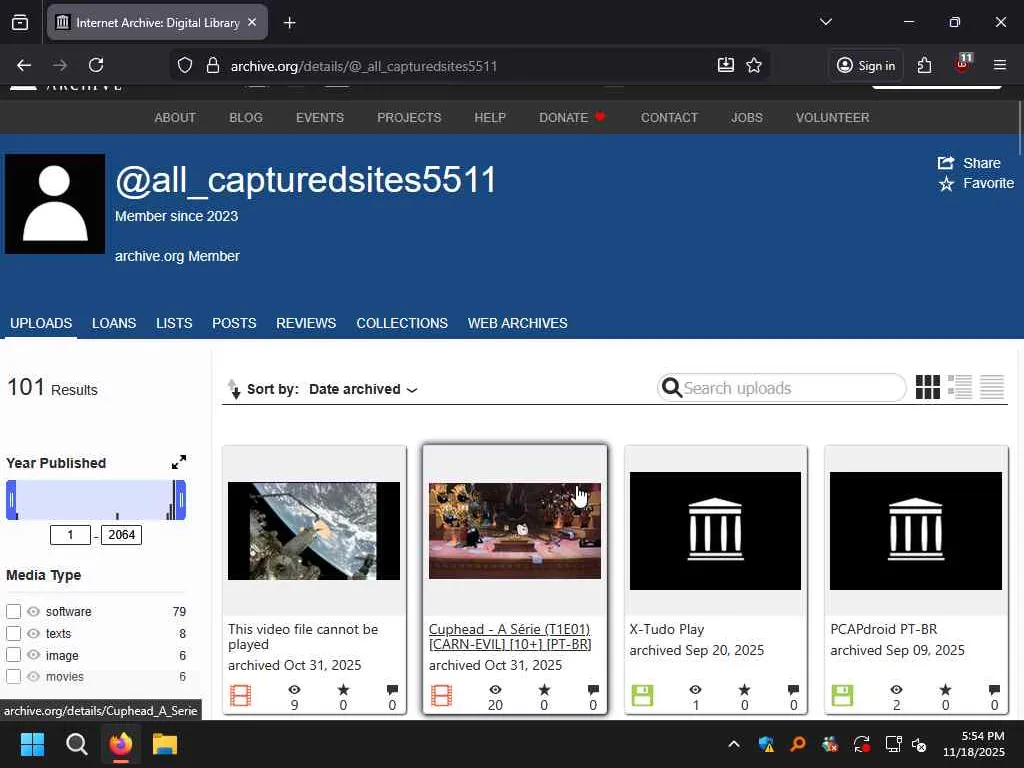Open File Explorer from taskbar
Viewport: 1024px width, 768px height.
pos(165,744)
